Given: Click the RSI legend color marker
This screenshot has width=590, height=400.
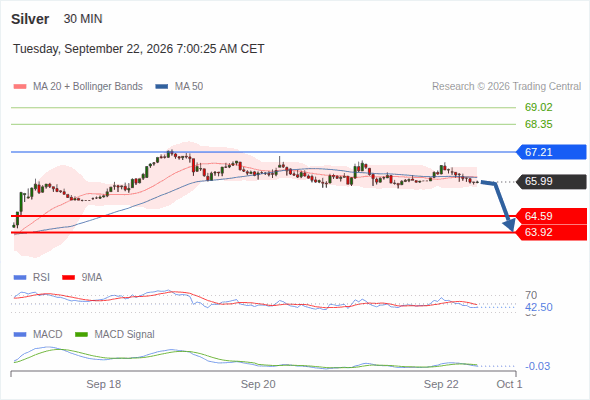Looking at the screenshot, I should click(x=20, y=278).
